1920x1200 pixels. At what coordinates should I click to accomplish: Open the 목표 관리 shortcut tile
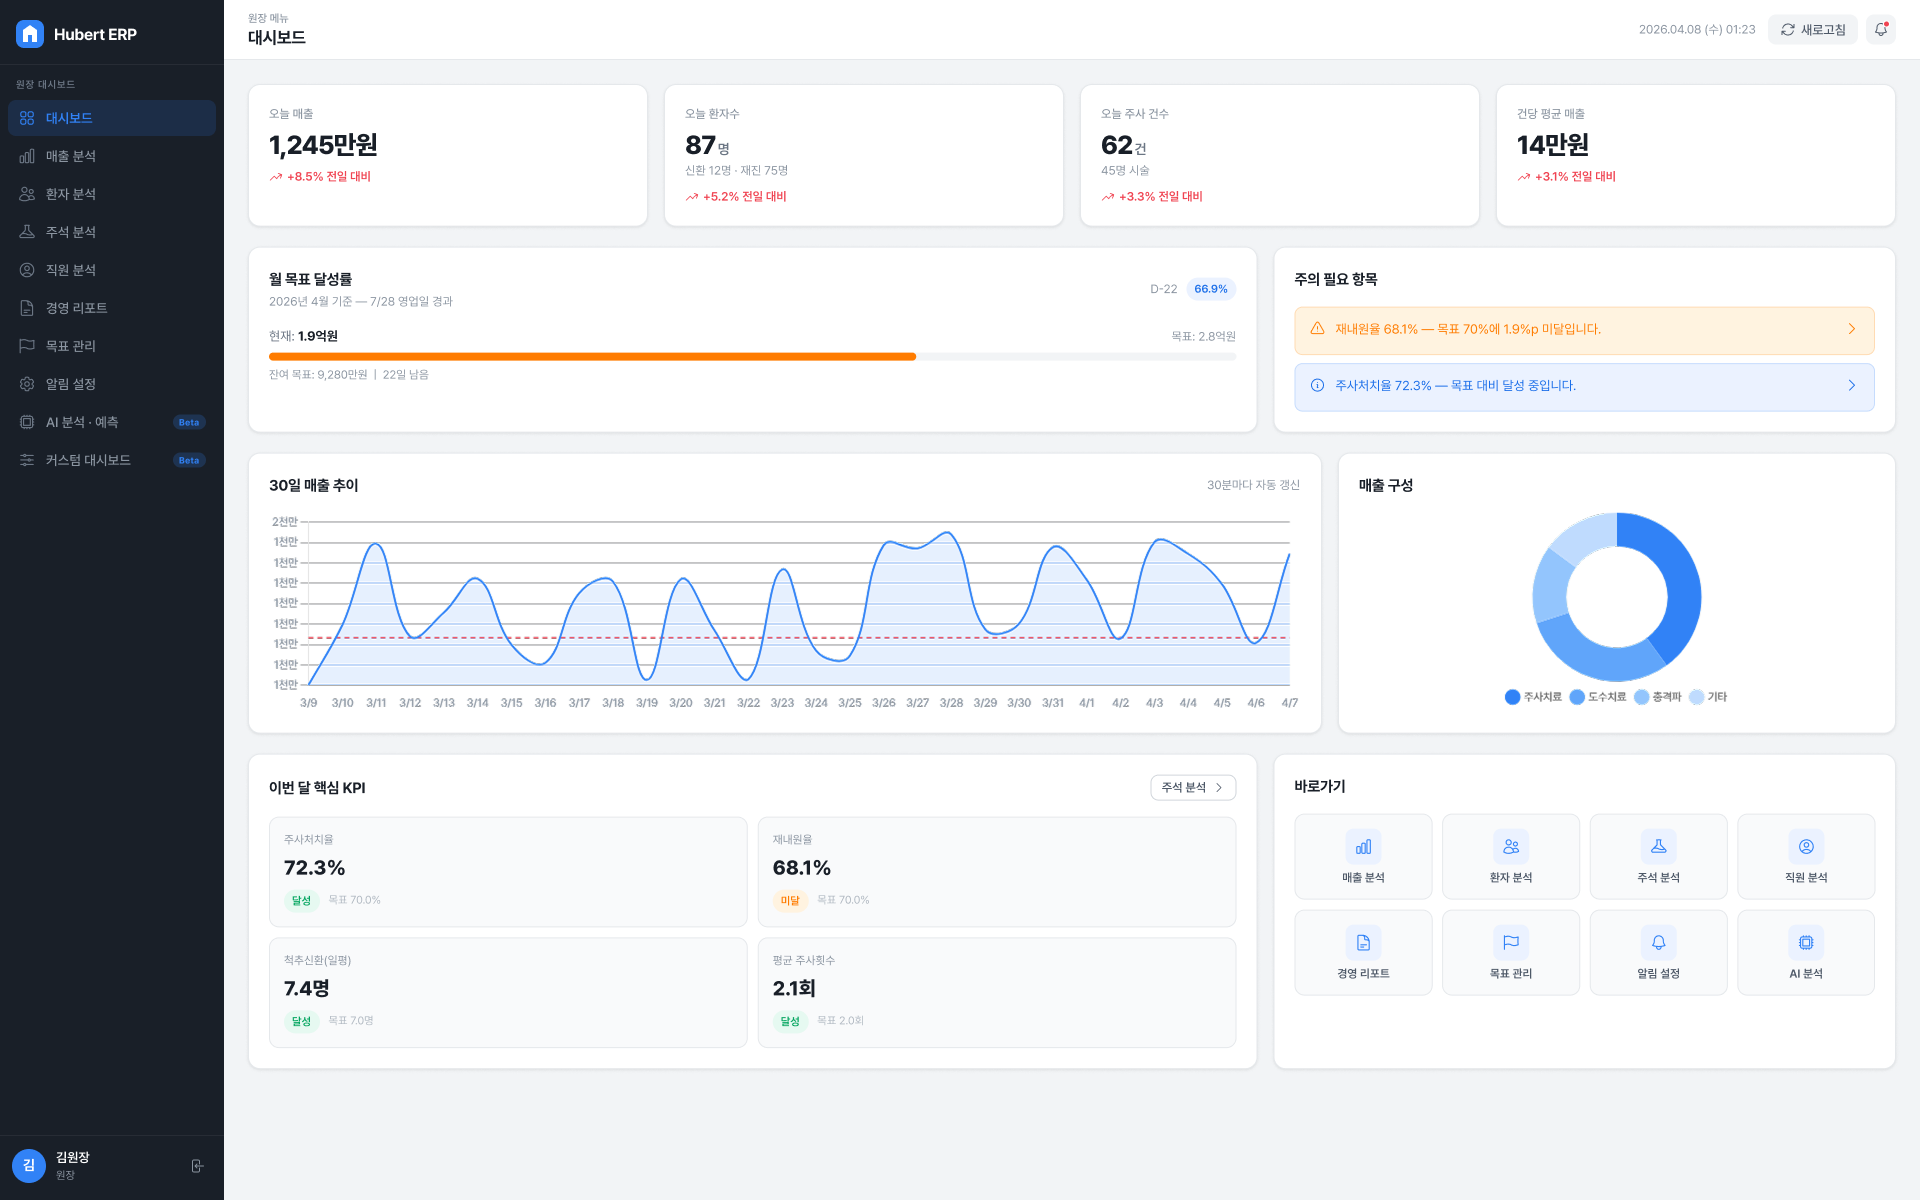click(1511, 953)
